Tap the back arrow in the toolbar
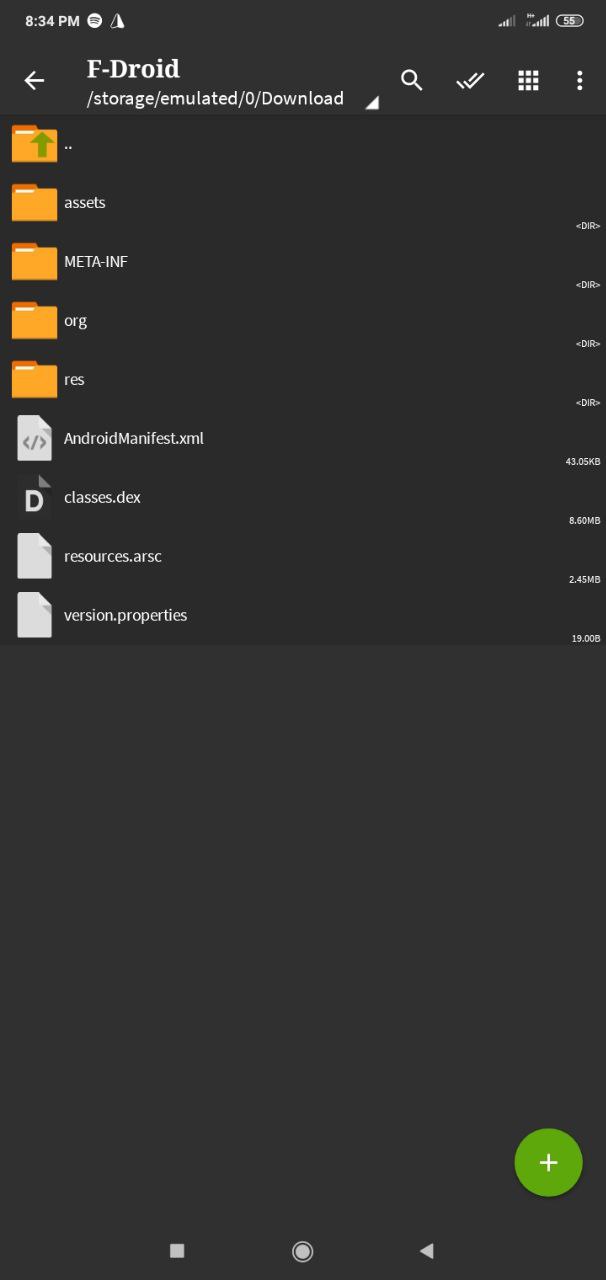The width and height of the screenshot is (606, 1280). [x=34, y=81]
